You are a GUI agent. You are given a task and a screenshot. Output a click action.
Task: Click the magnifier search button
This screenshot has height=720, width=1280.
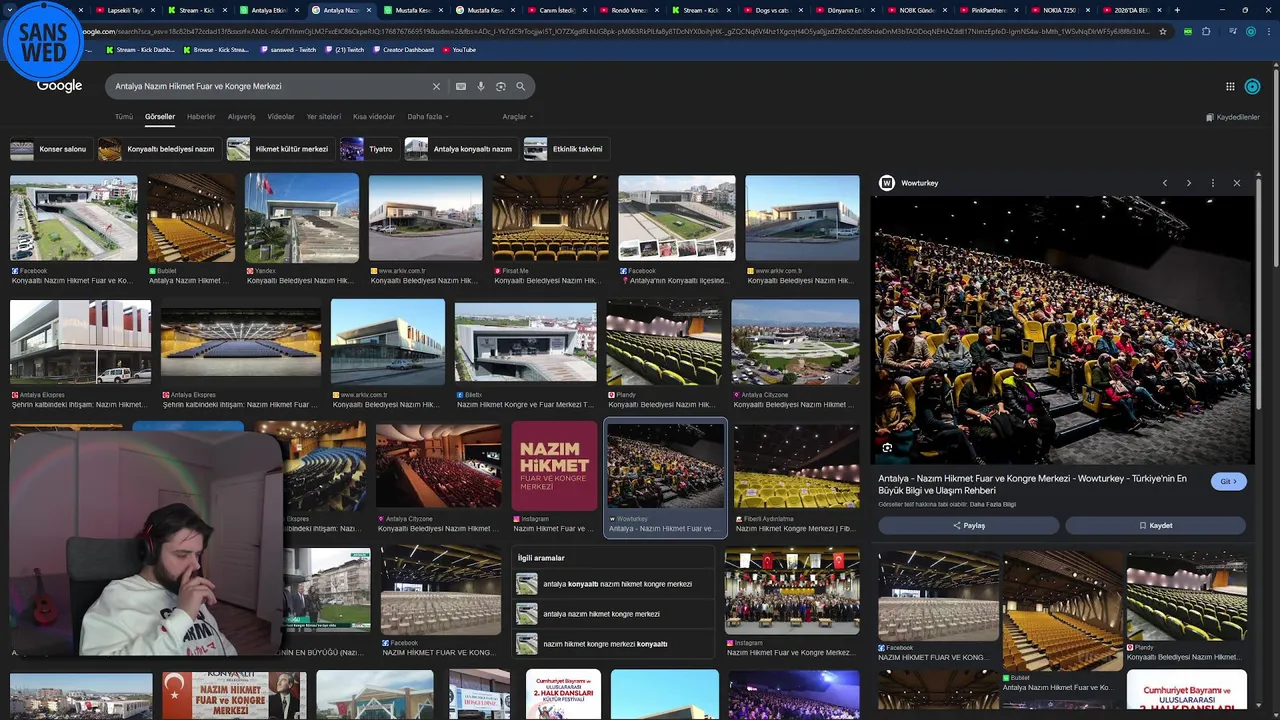click(521, 87)
